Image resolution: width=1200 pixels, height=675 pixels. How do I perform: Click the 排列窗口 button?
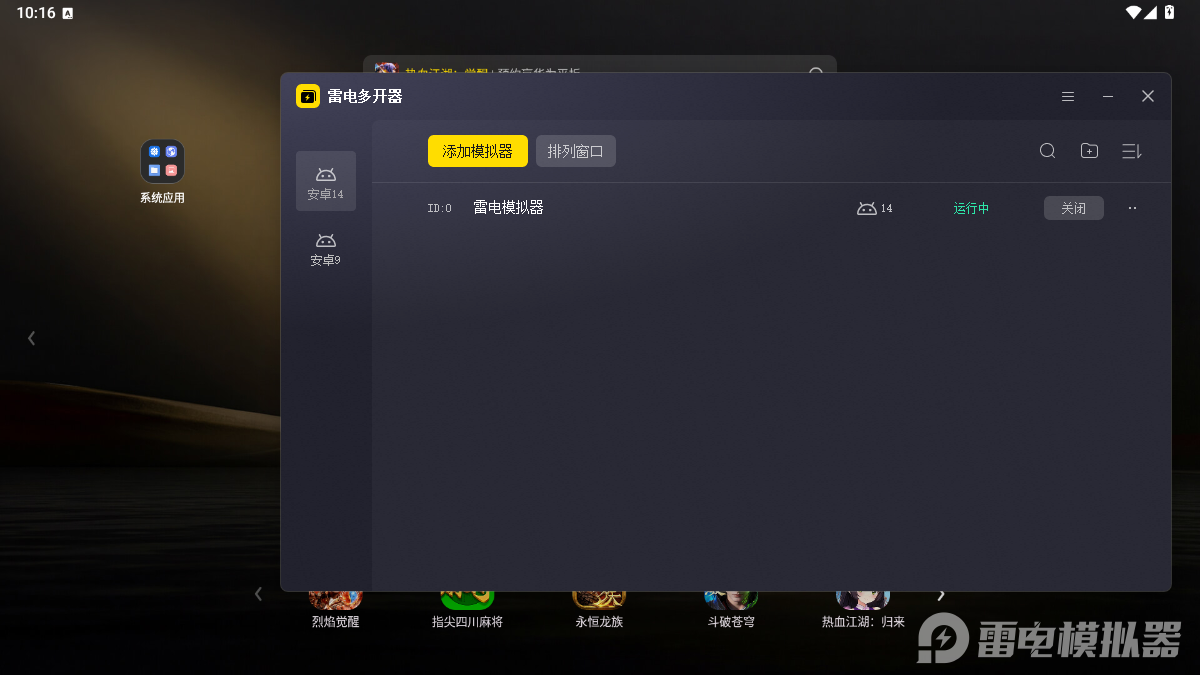pos(576,151)
